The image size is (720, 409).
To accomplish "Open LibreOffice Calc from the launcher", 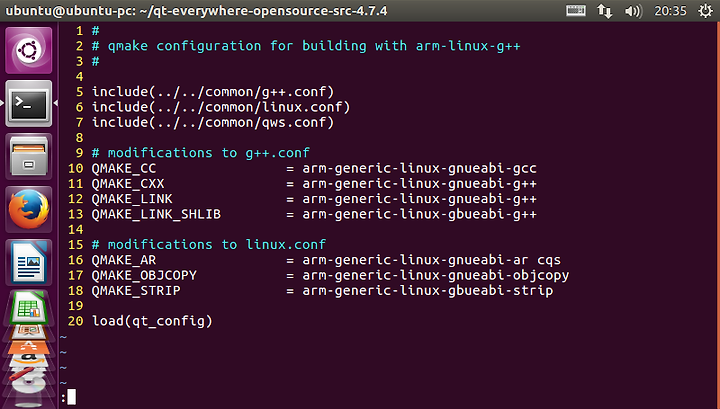I will pos(28,307).
